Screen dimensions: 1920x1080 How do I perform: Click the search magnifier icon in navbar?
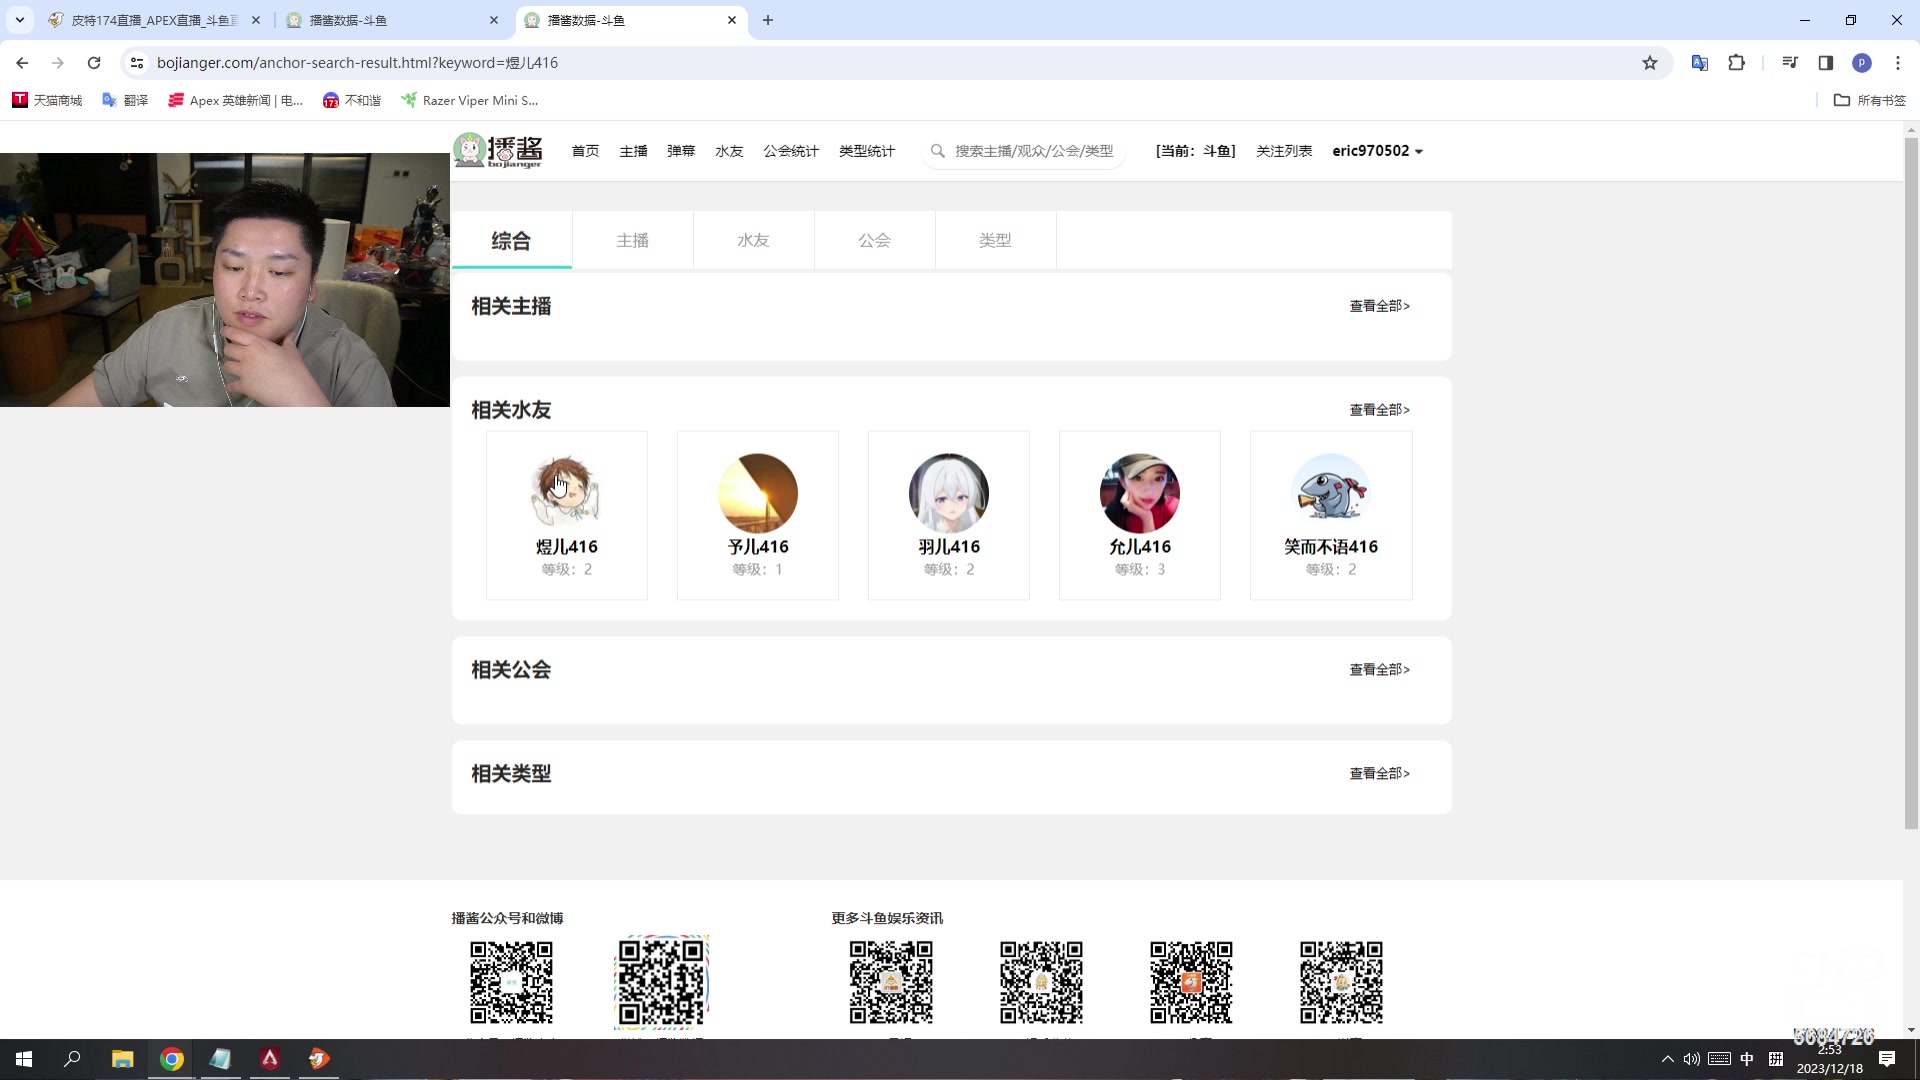coord(937,151)
